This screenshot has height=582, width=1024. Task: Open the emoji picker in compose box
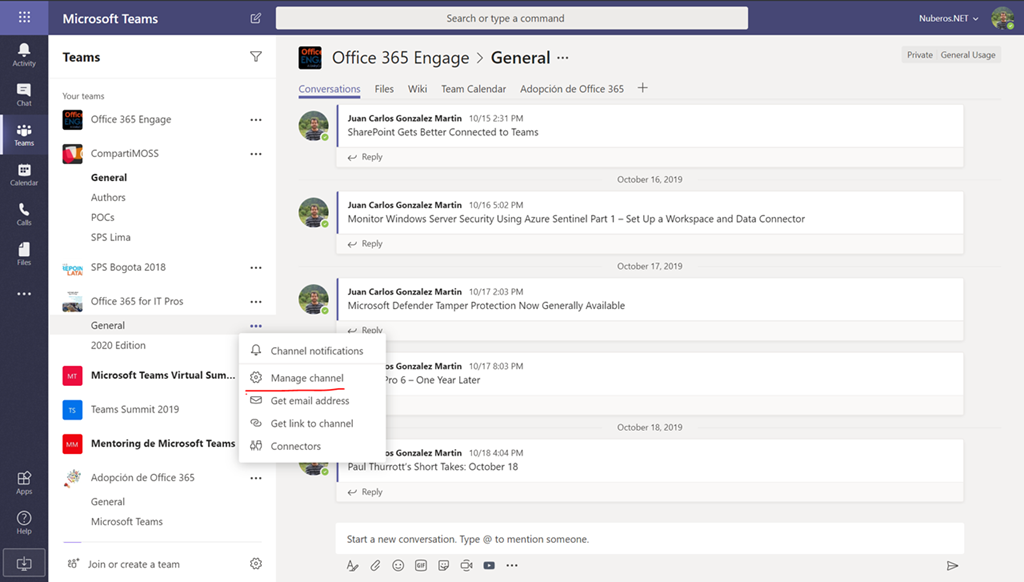(x=398, y=565)
